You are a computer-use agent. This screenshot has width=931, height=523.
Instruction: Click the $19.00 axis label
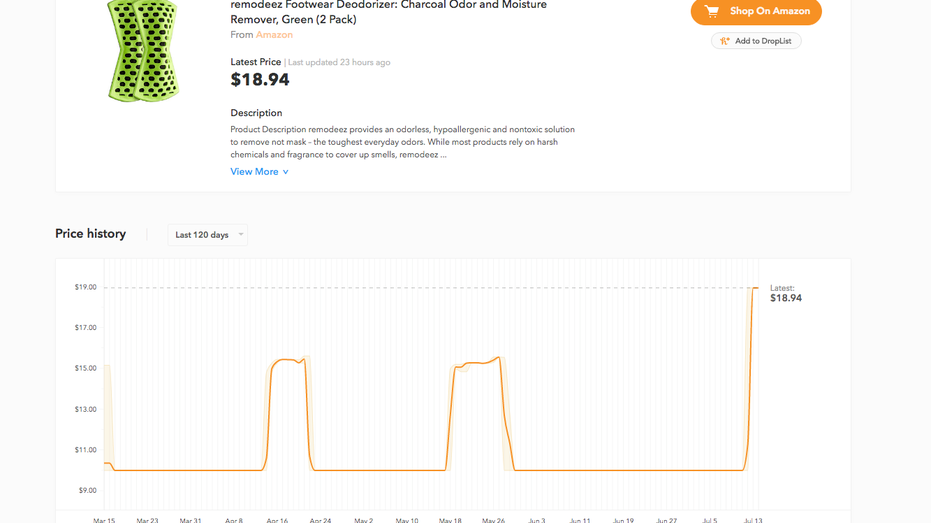click(86, 287)
